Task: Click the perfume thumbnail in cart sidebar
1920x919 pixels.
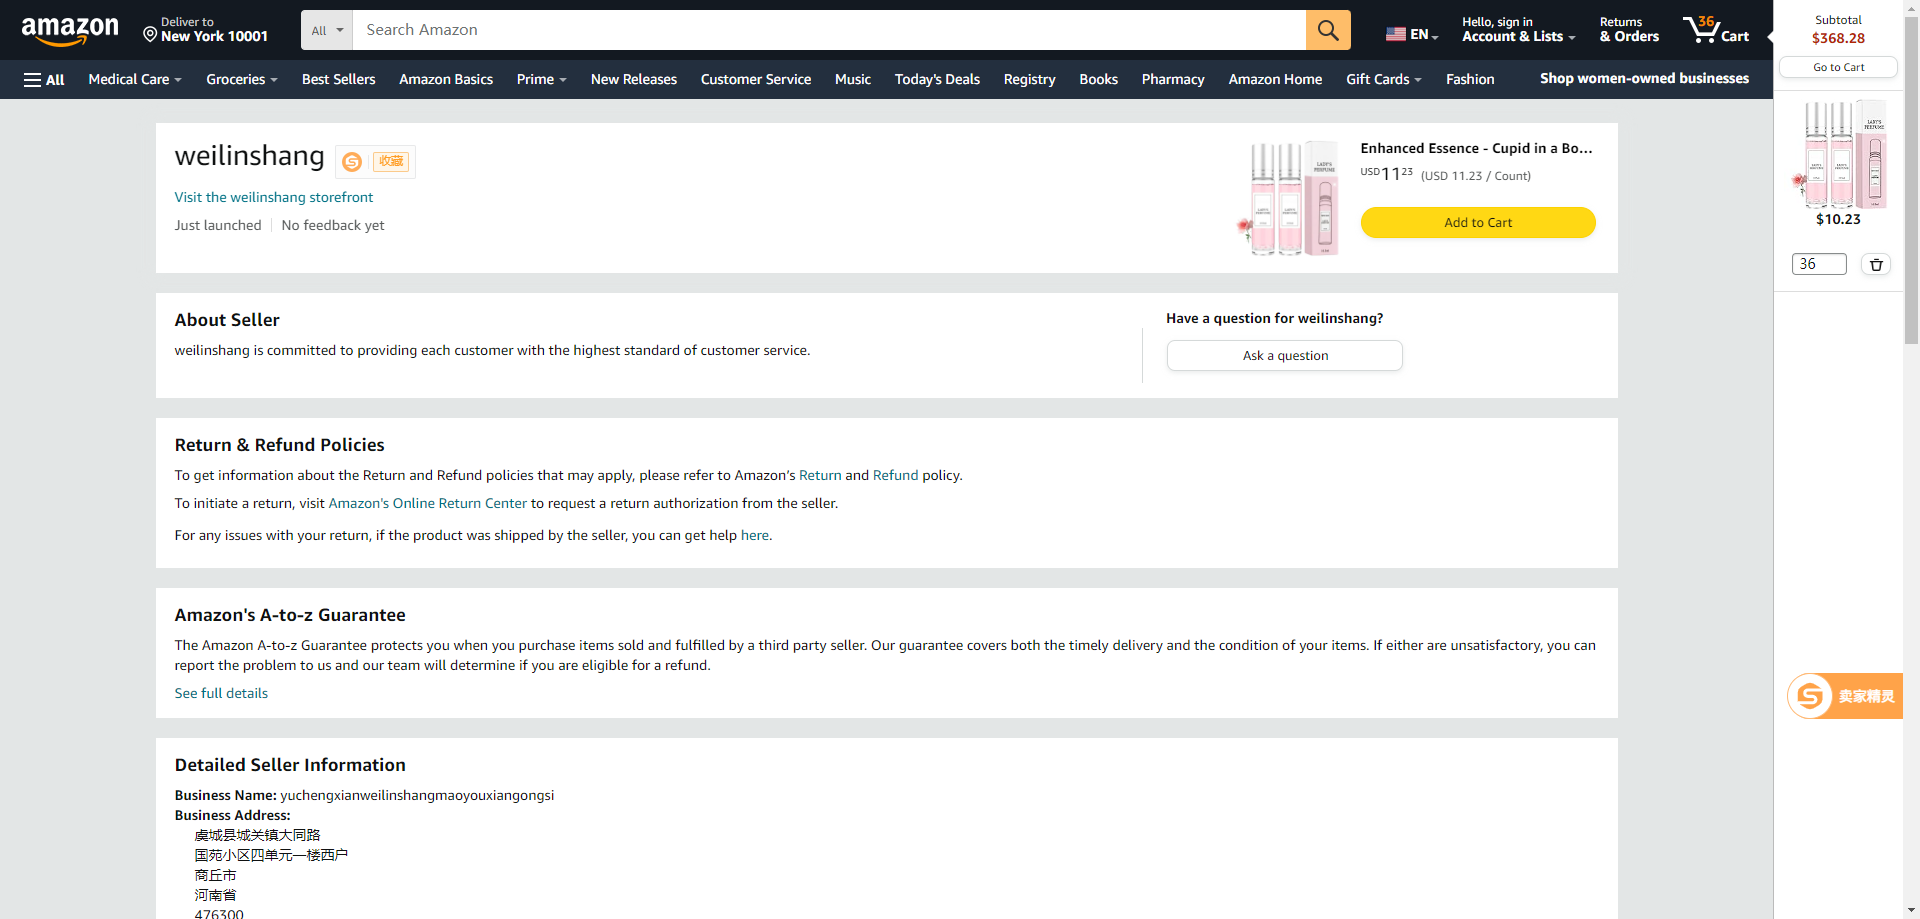Action: 1839,153
